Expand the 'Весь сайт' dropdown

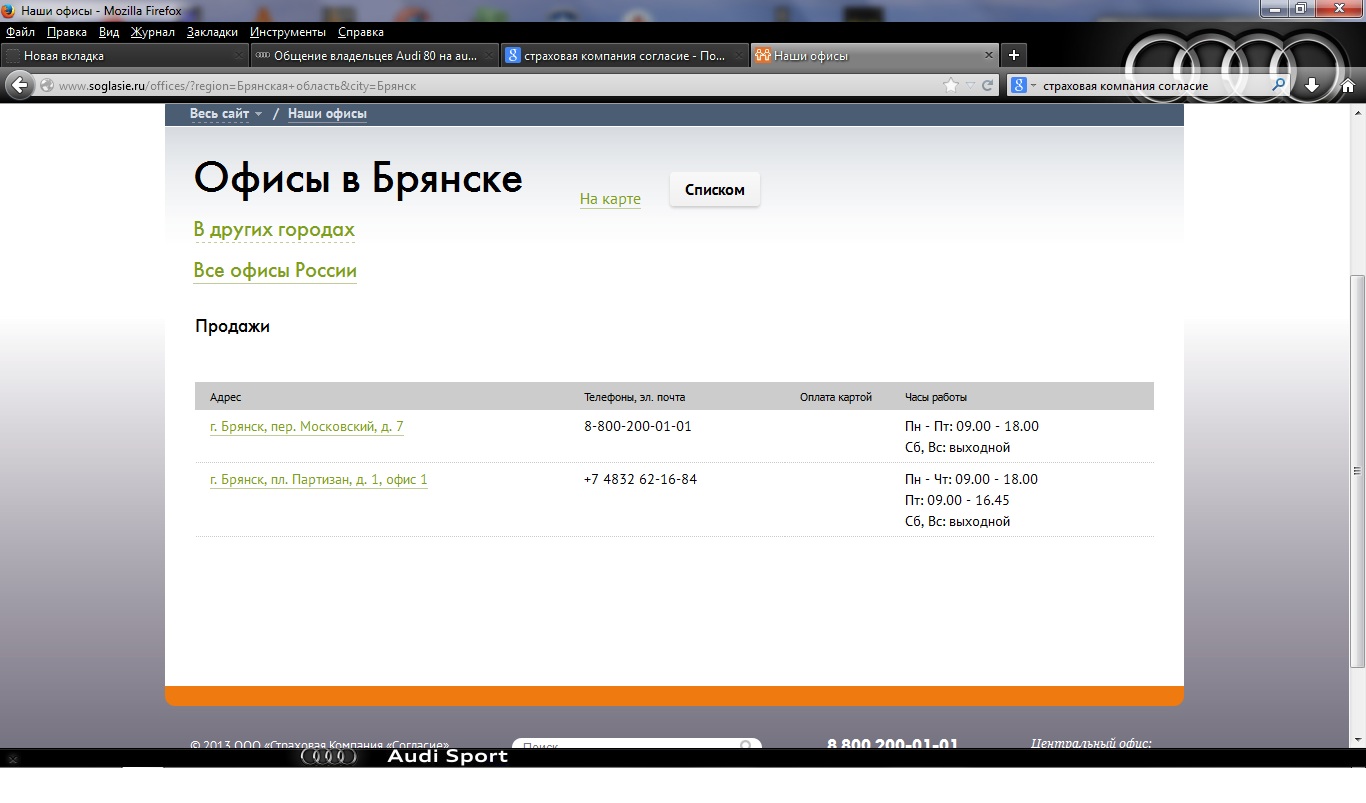pyautogui.click(x=226, y=114)
